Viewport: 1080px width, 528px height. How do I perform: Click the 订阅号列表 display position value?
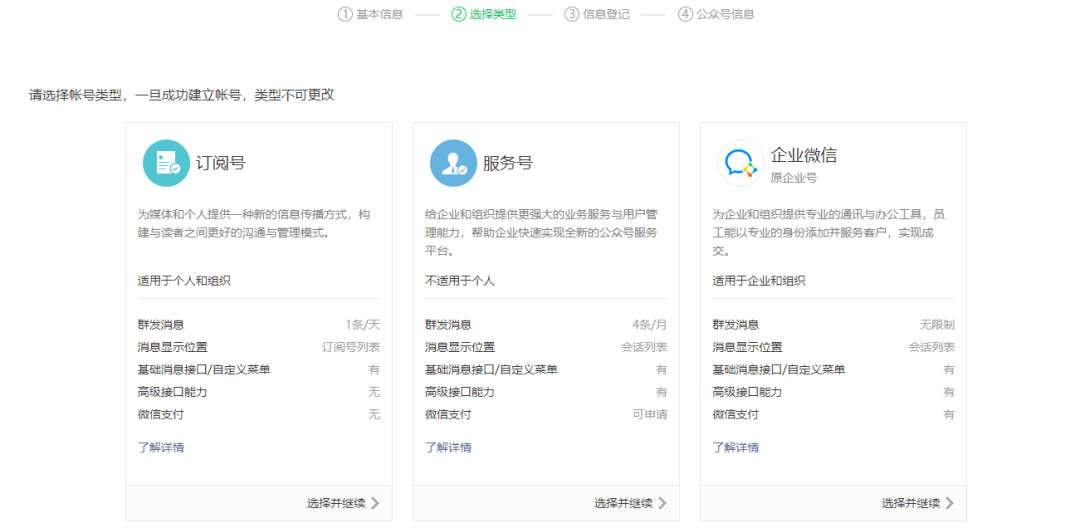click(351, 348)
